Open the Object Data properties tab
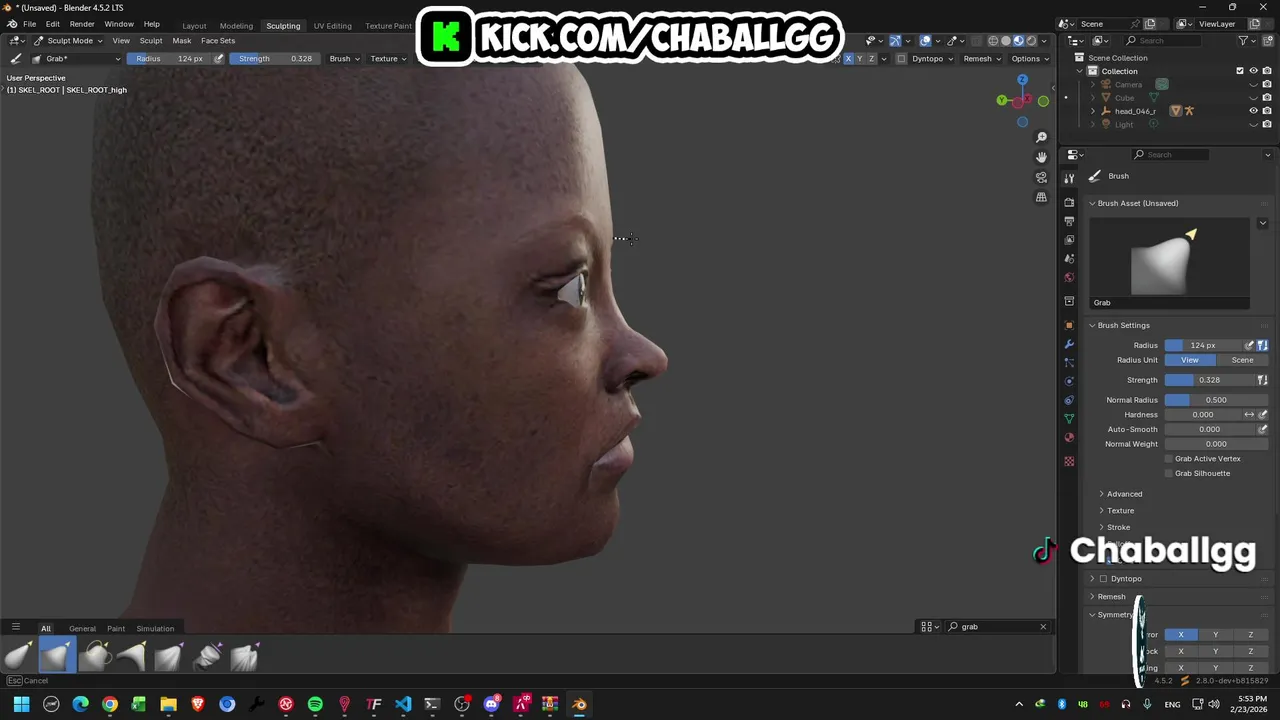The height and width of the screenshot is (720, 1280). [1069, 419]
